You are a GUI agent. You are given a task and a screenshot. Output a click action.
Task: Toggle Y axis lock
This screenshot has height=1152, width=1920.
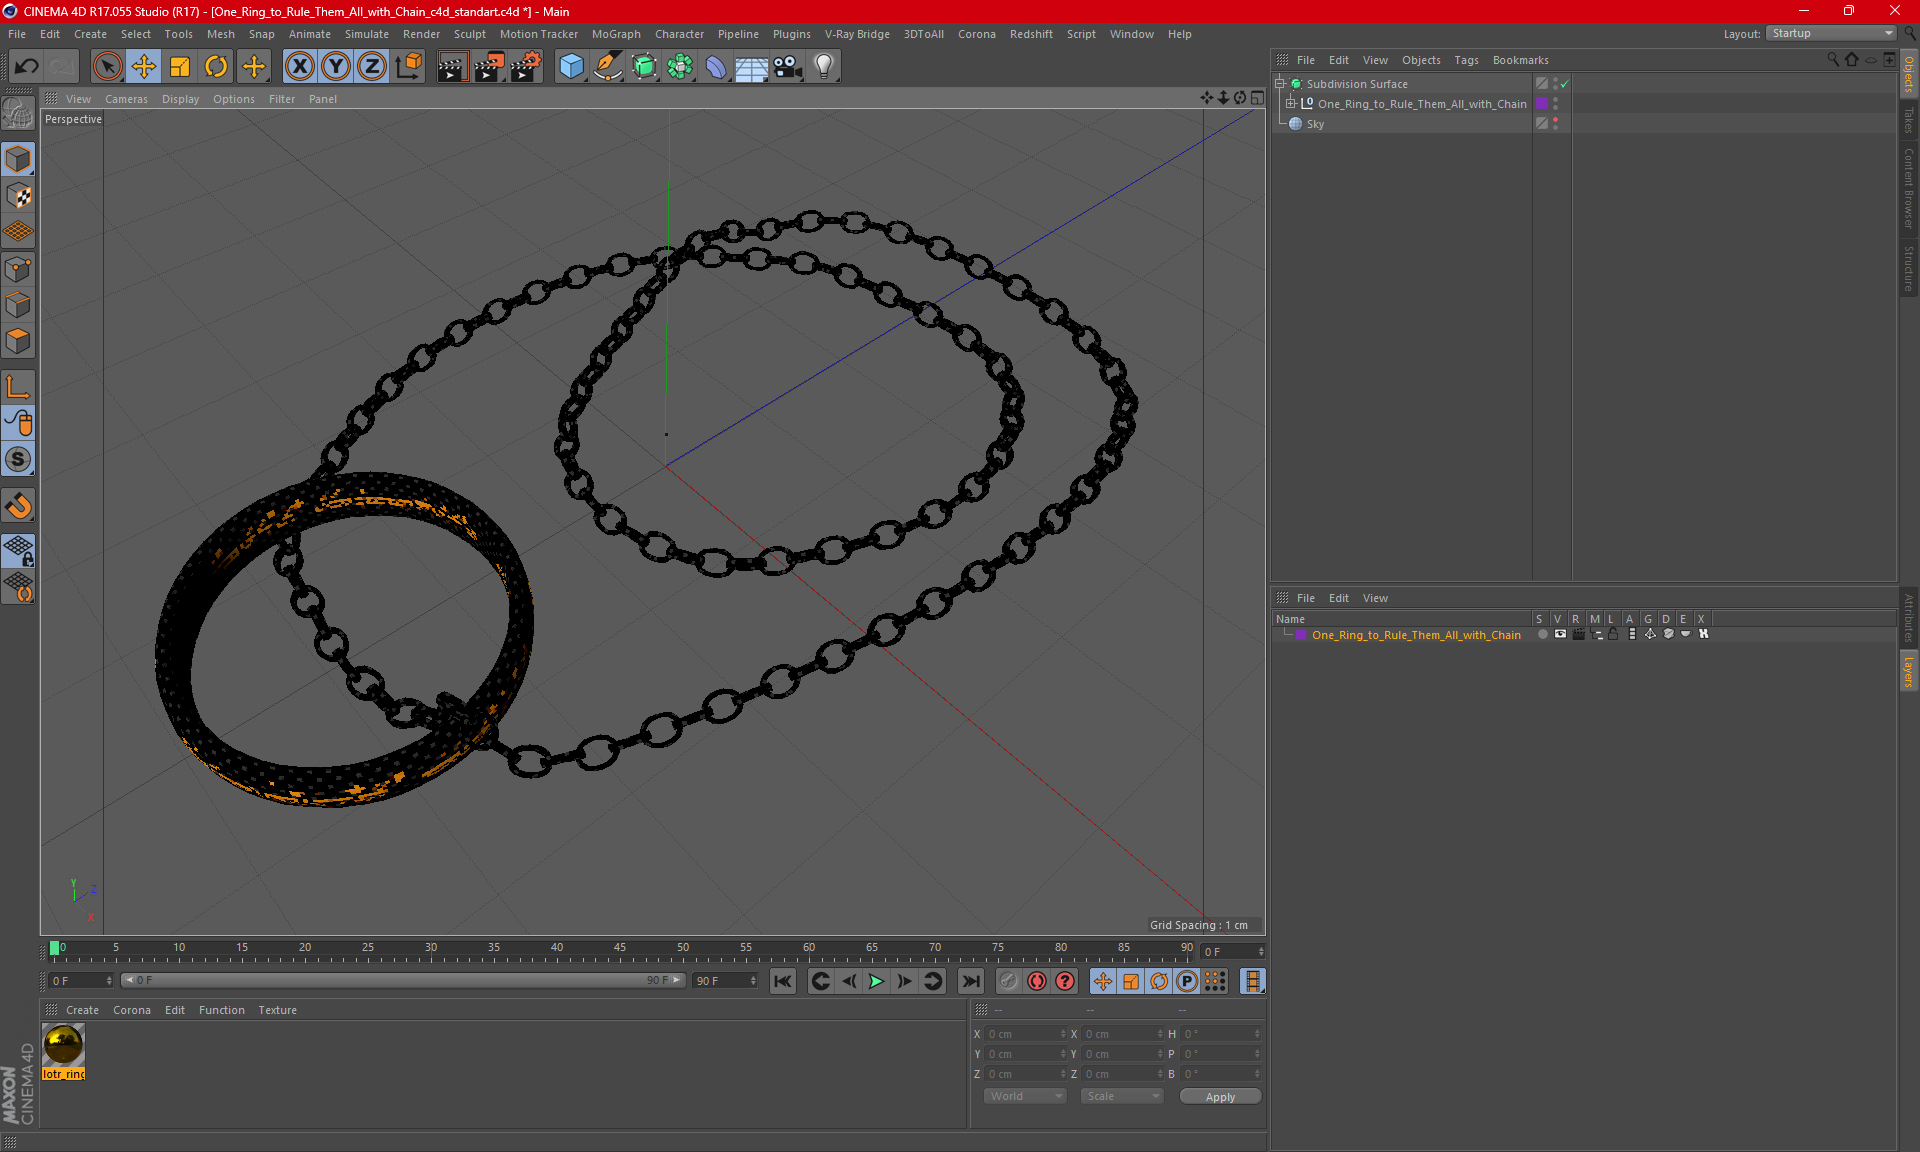coord(336,66)
